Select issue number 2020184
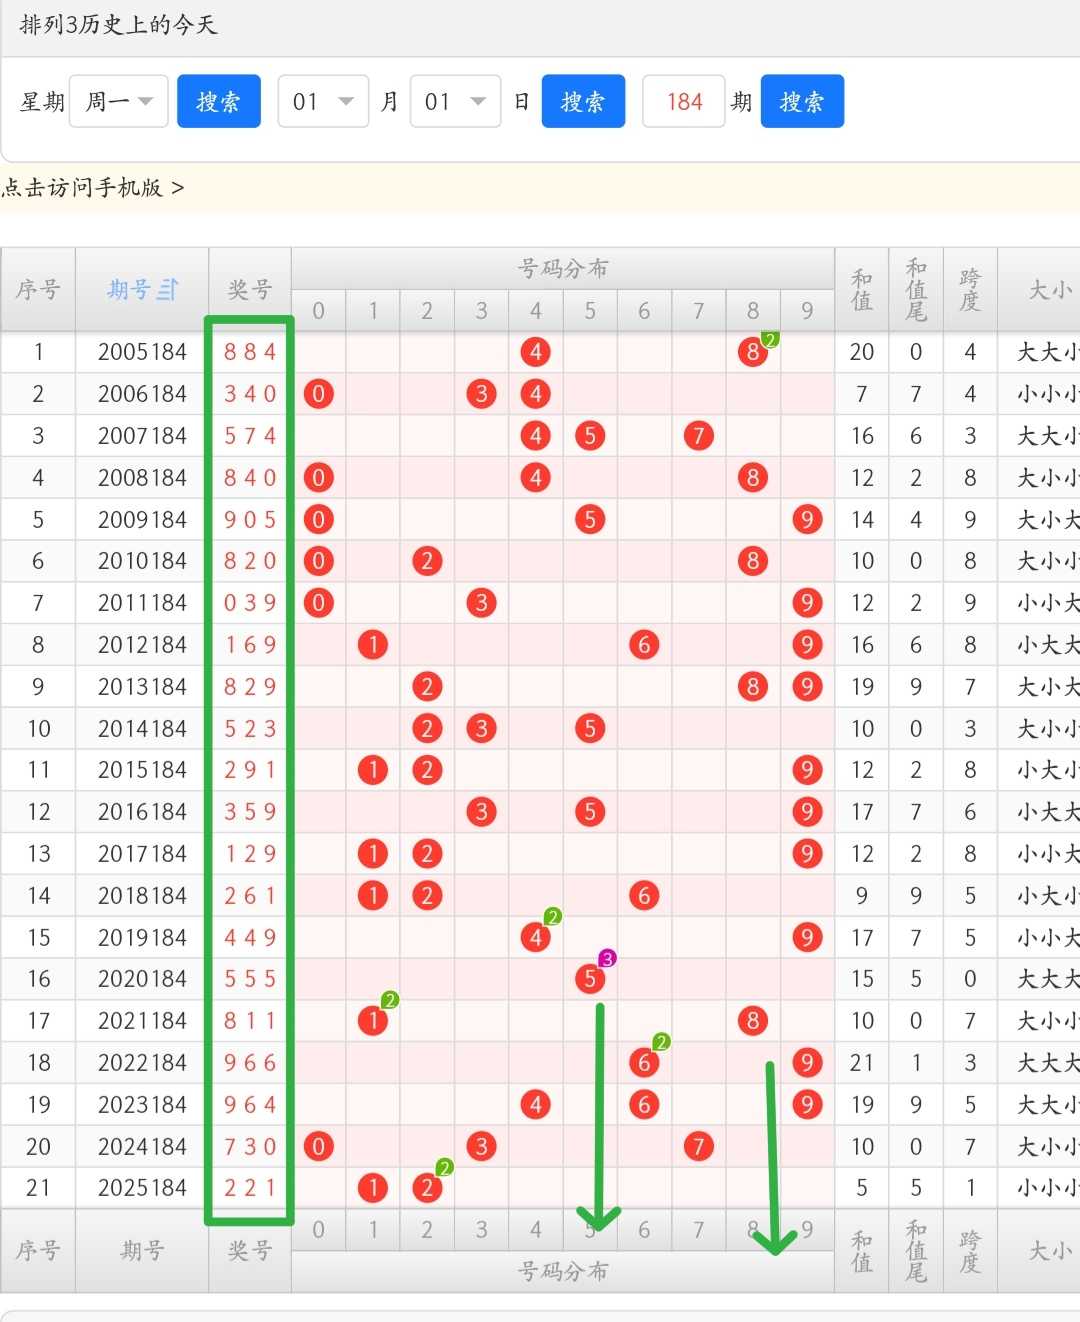Image resolution: width=1080 pixels, height=1322 pixels. click(142, 979)
